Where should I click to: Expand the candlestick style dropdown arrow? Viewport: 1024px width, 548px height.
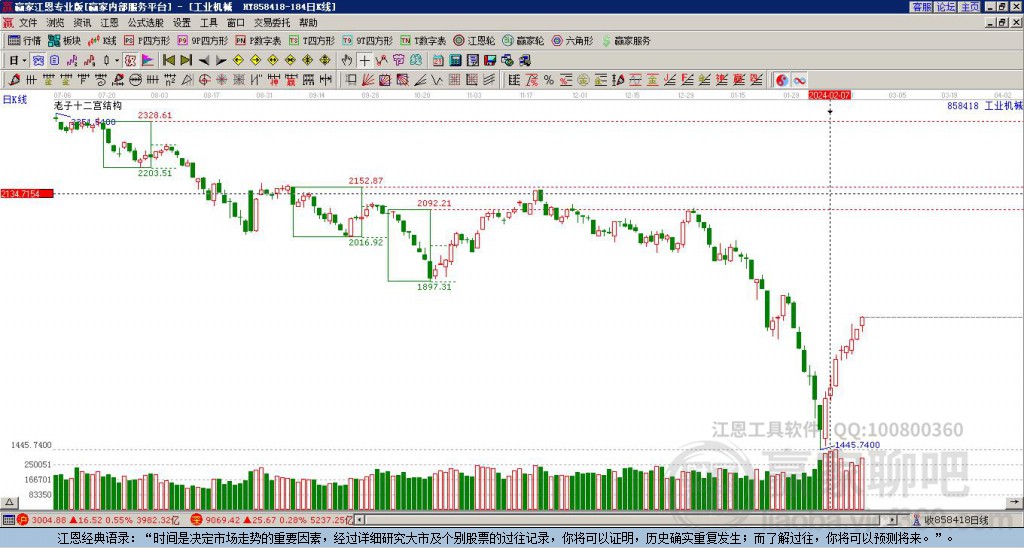(117, 61)
